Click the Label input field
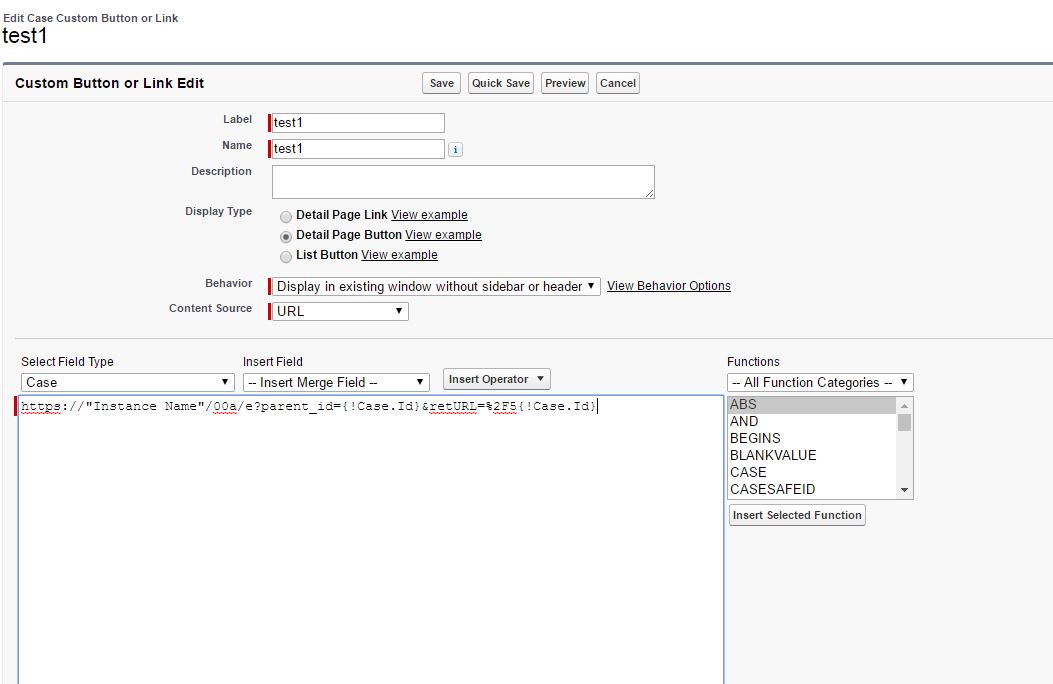The height and width of the screenshot is (684, 1053). 358,123
